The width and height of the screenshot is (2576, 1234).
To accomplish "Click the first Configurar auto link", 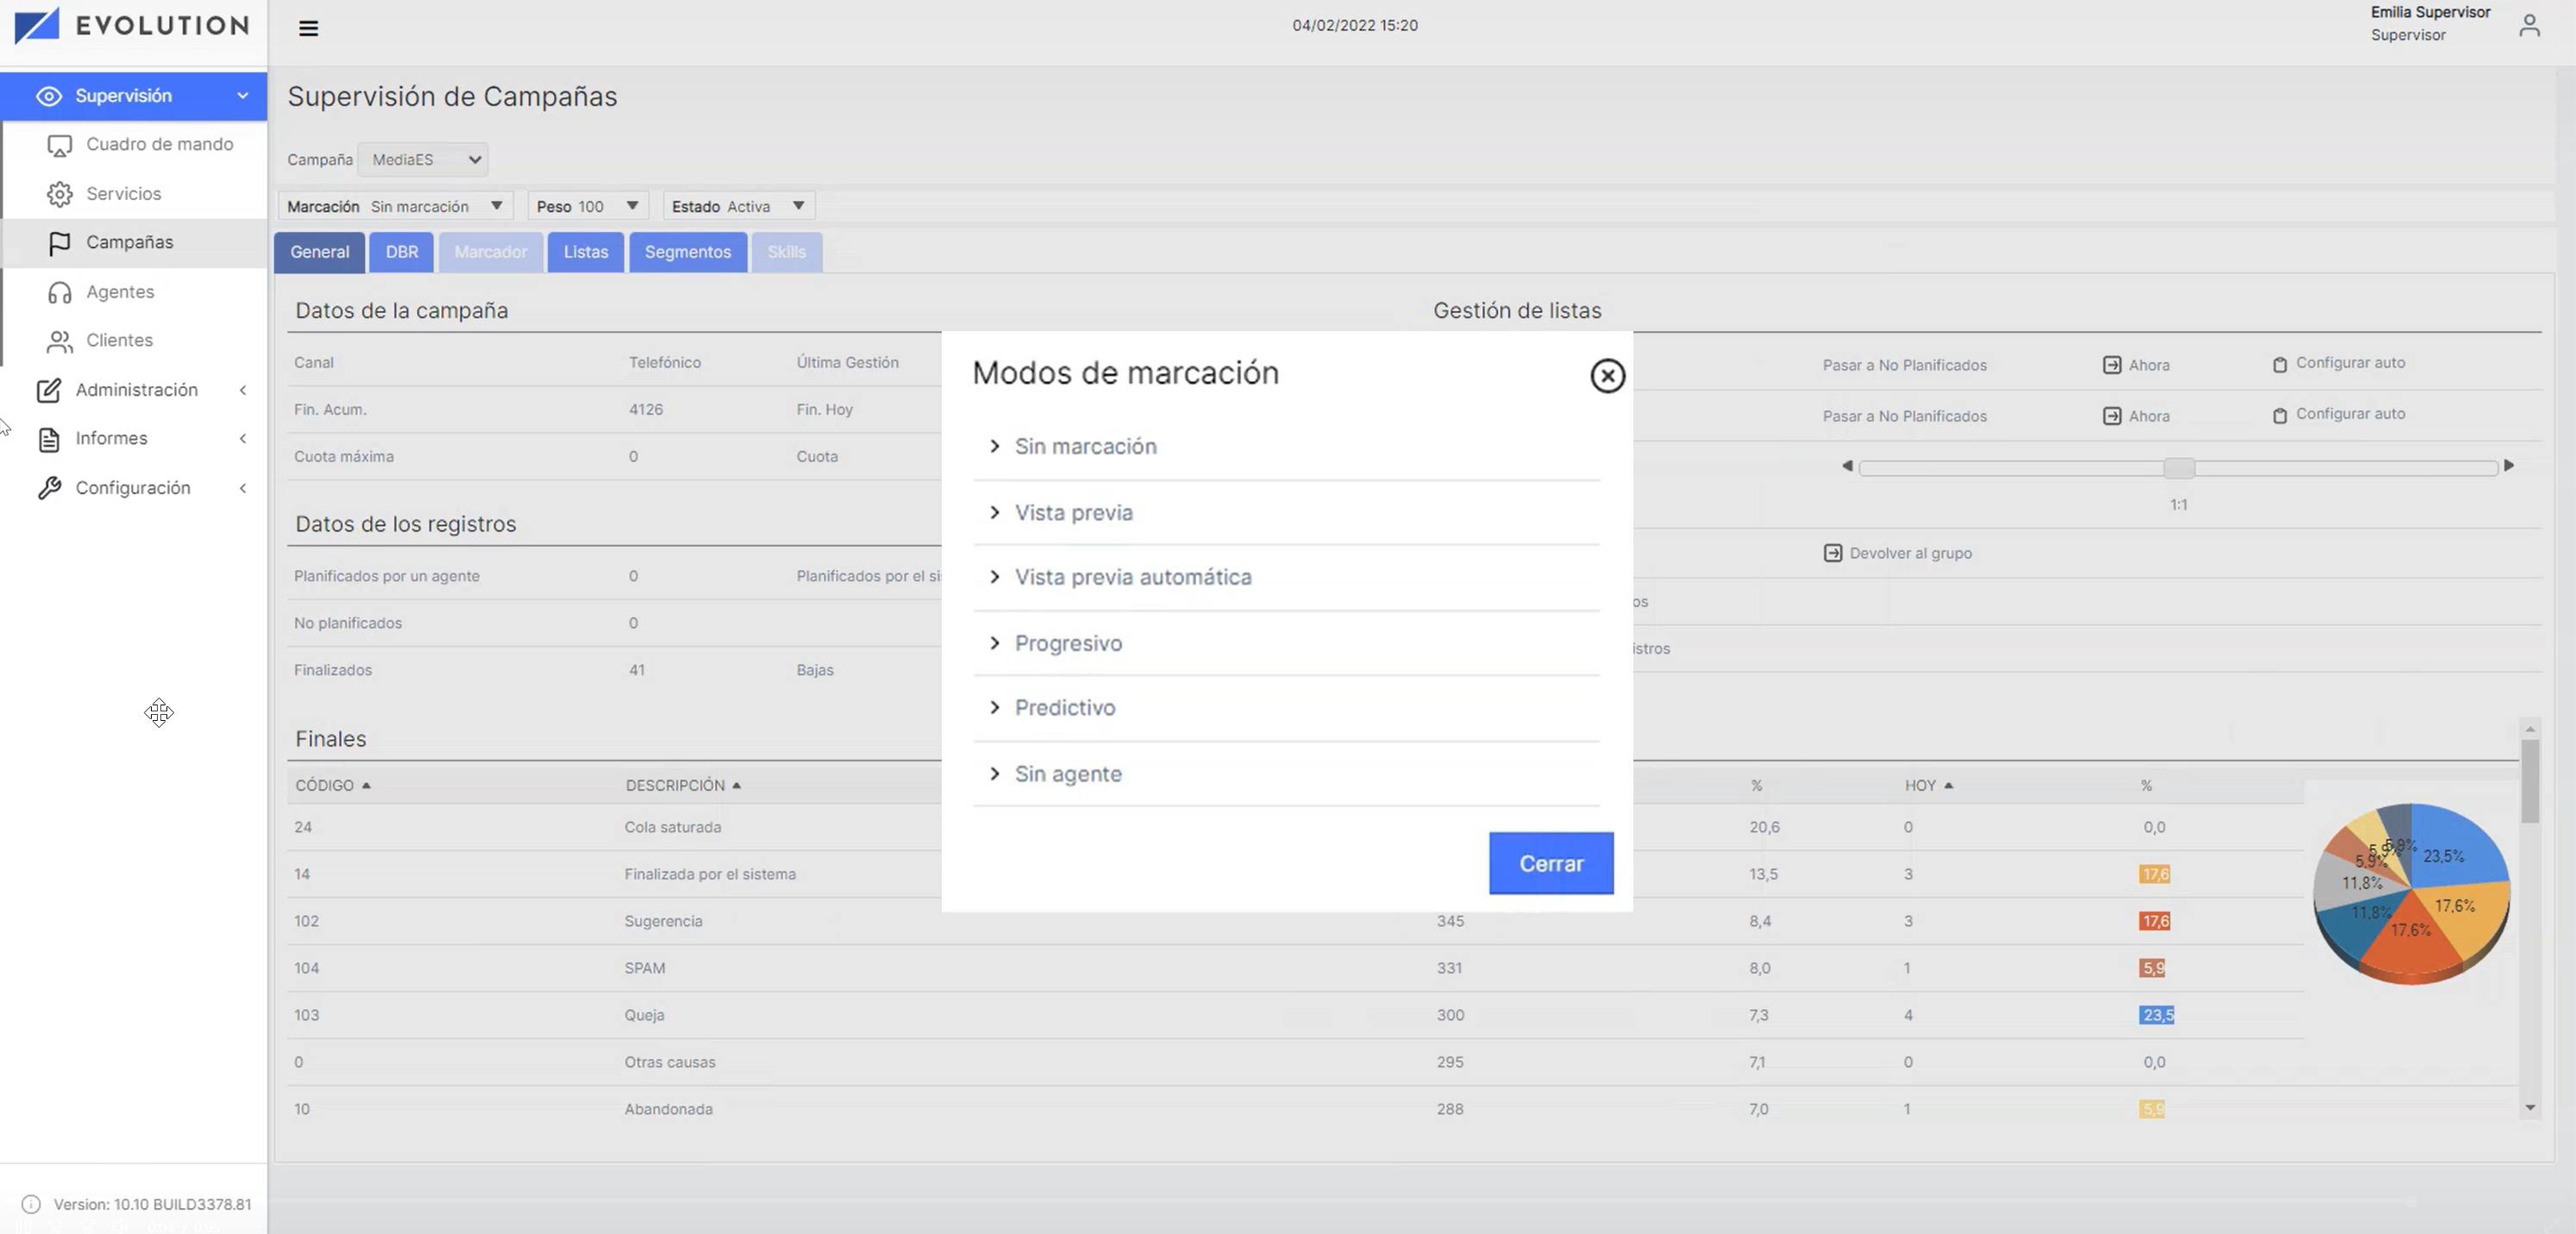I will 2349,363.
